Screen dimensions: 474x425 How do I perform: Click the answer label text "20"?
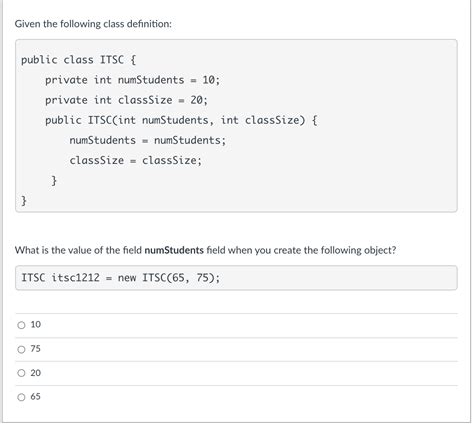(36, 373)
